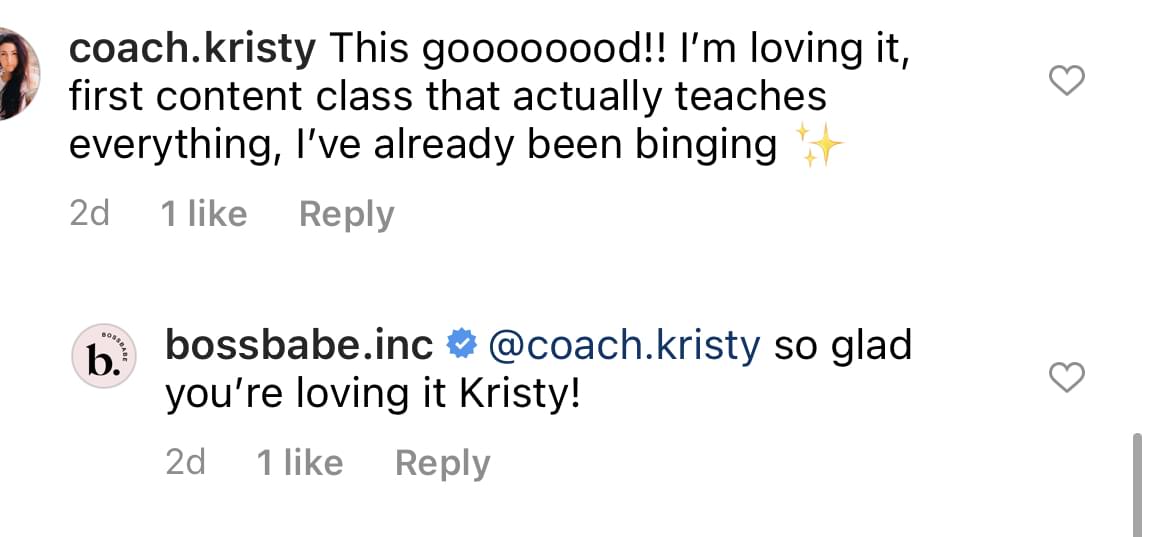Like coach.kristy's comment with the heart
The height and width of the screenshot is (537, 1151).
click(1067, 82)
